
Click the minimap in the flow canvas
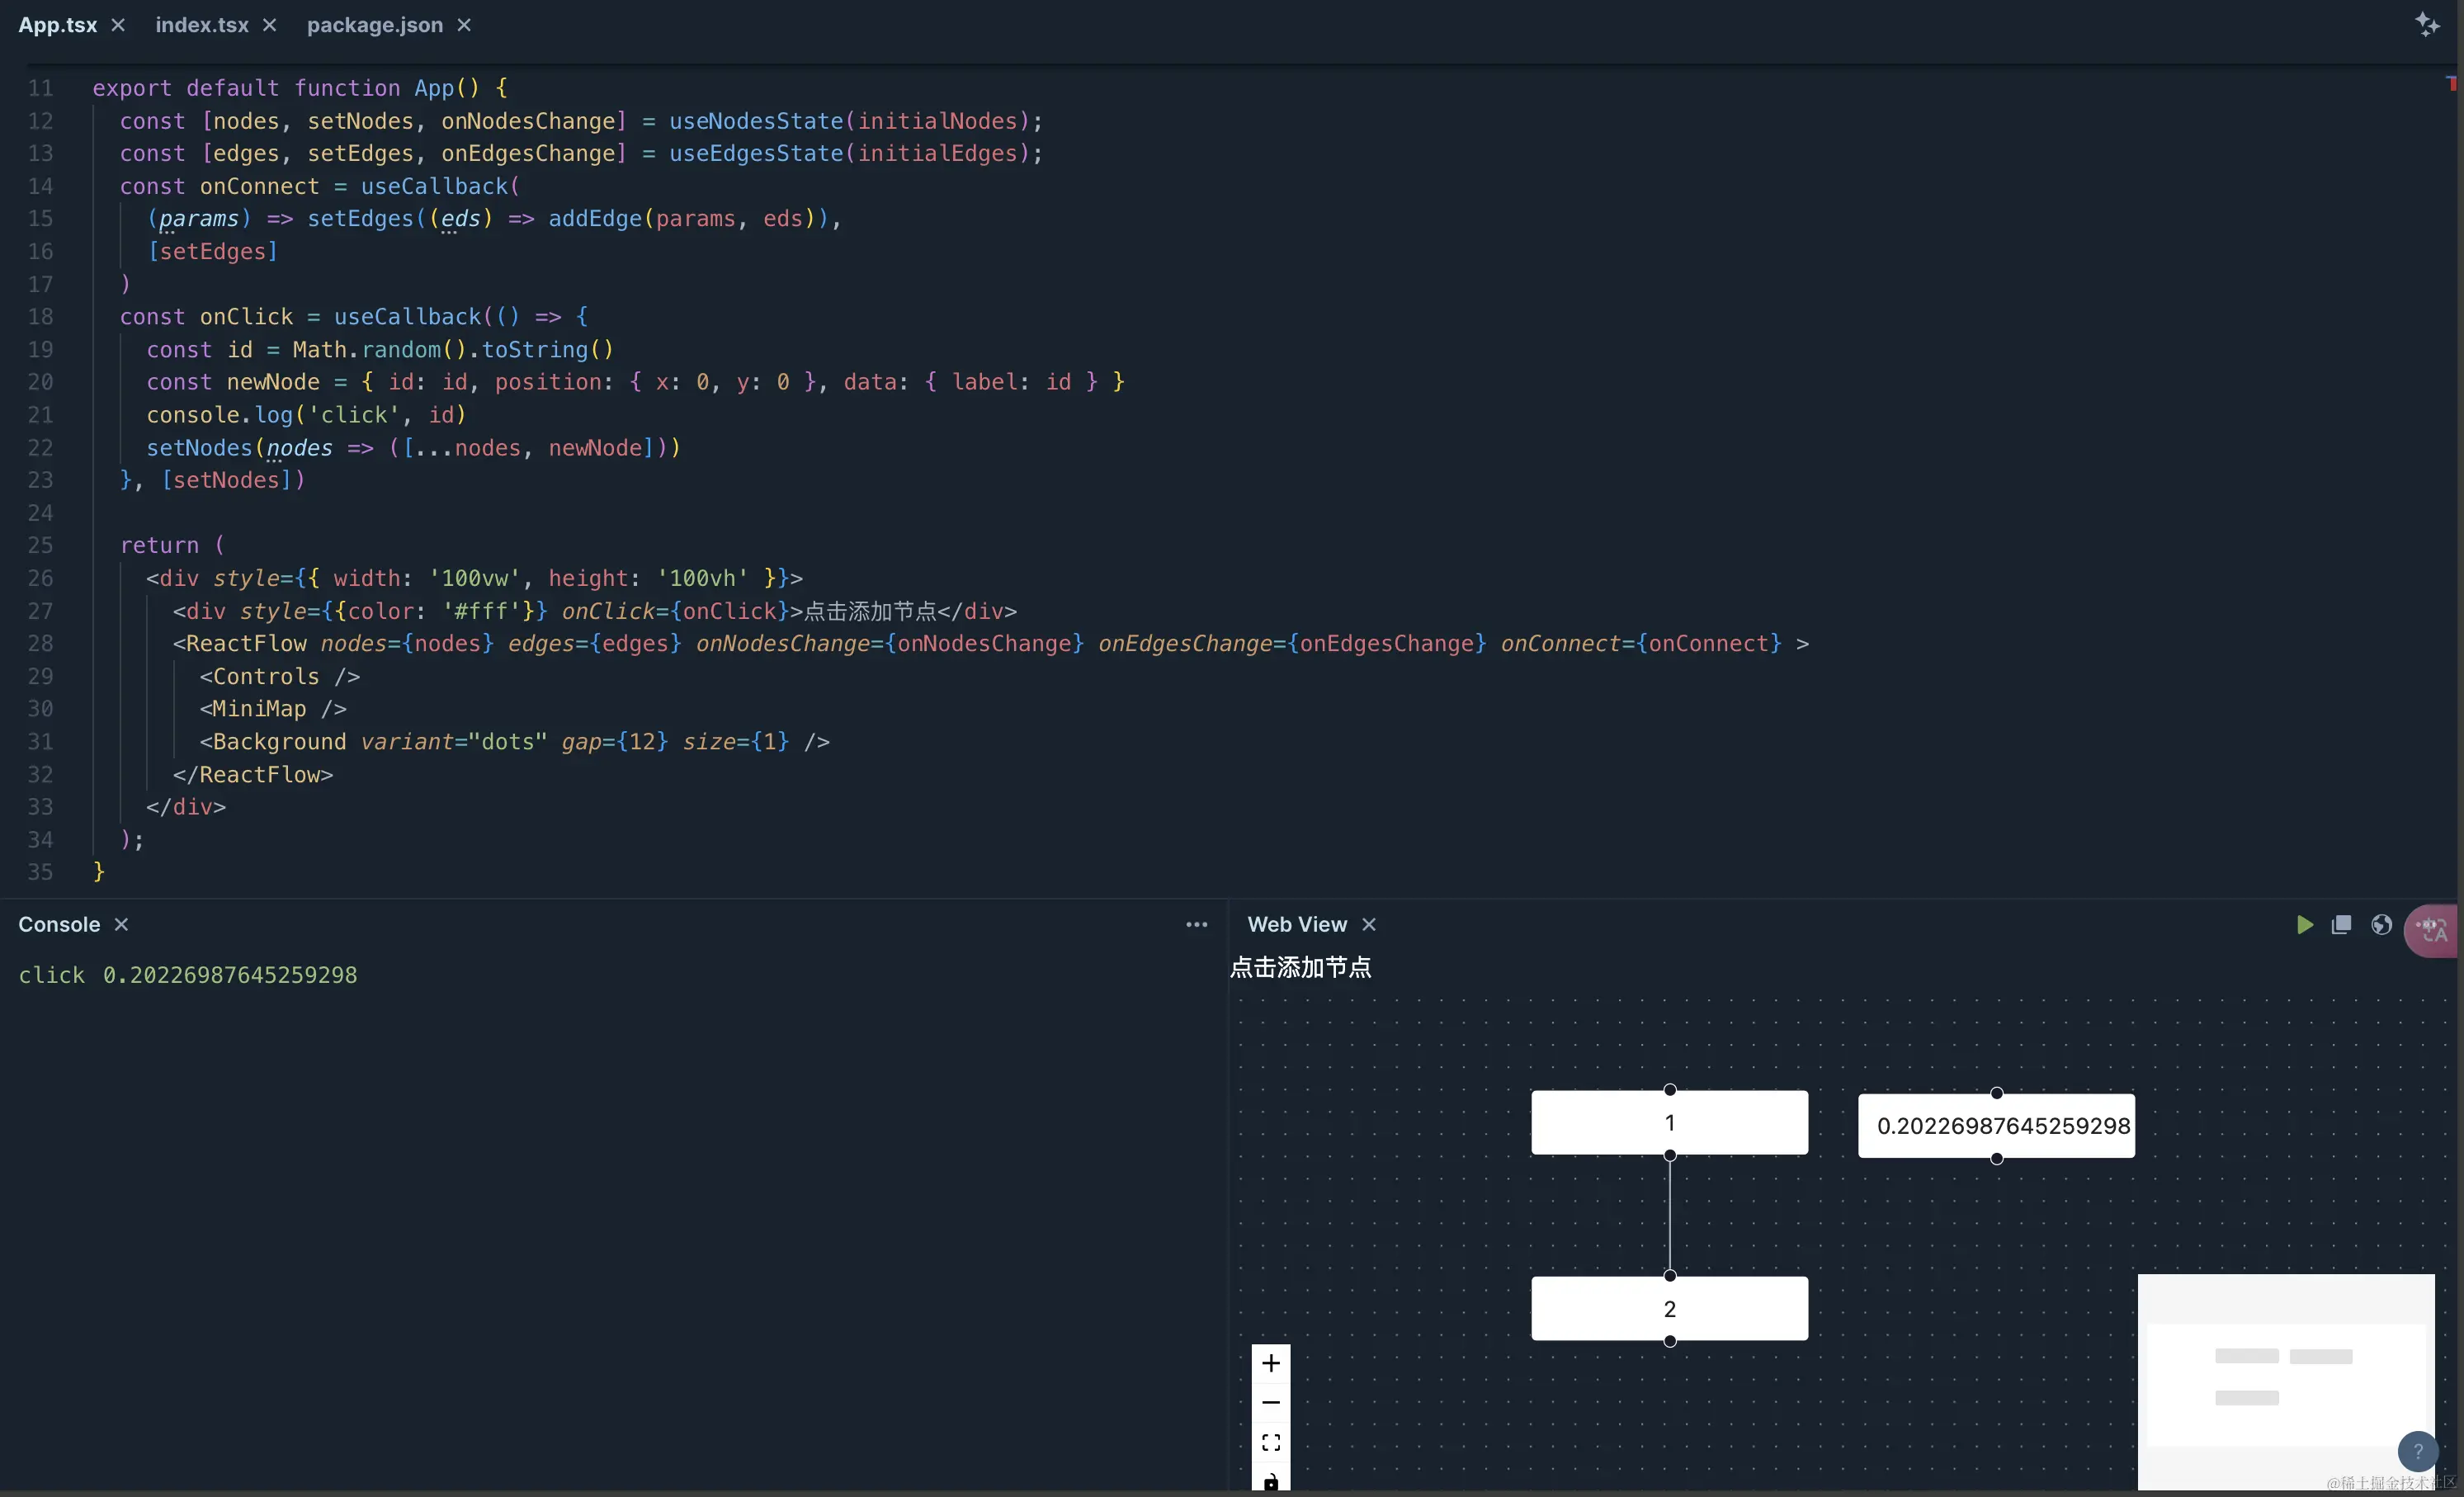[x=2285, y=1380]
